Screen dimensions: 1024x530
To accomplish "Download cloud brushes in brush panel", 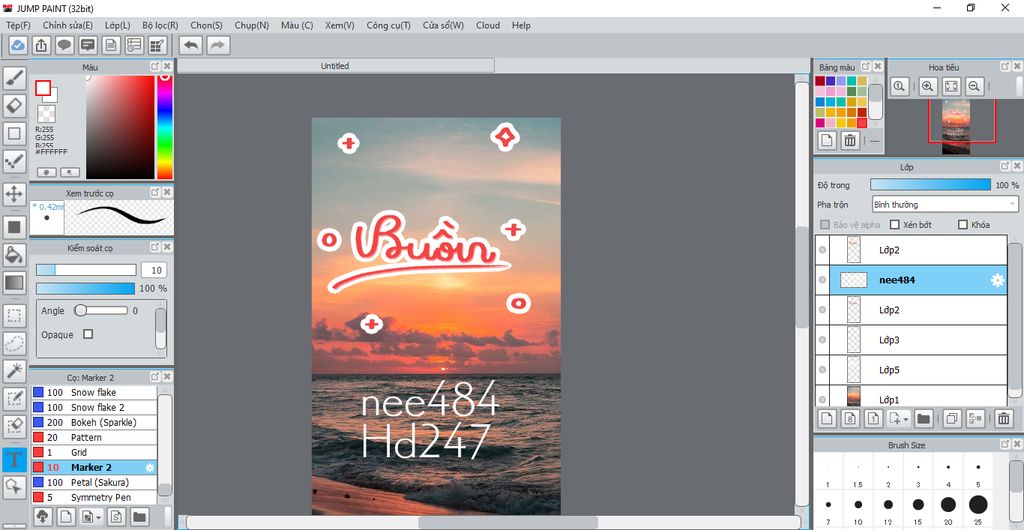I will [x=42, y=517].
